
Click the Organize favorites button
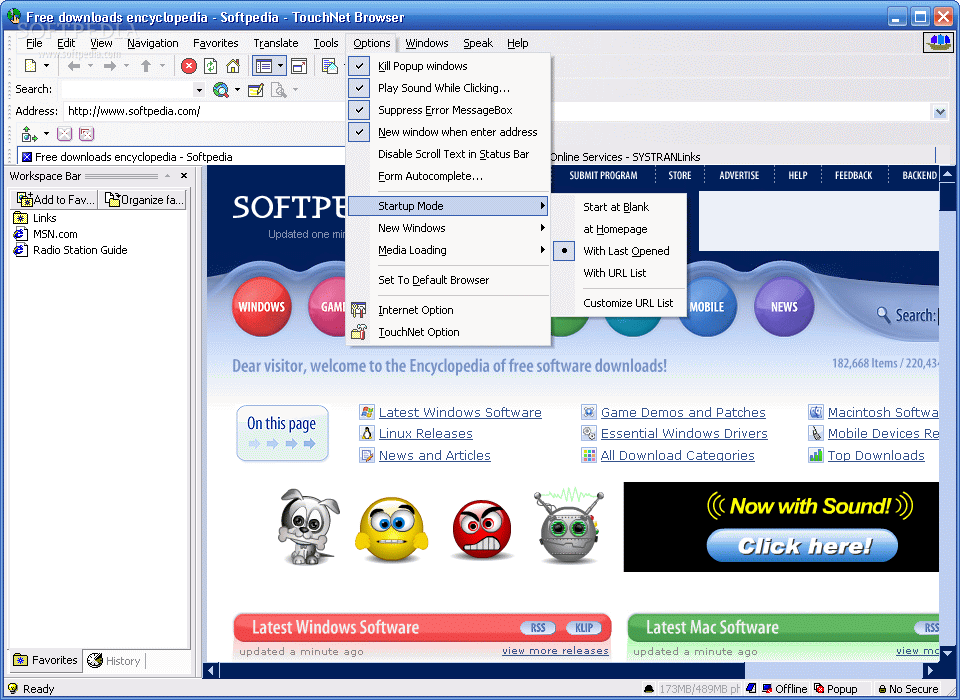[x=143, y=200]
